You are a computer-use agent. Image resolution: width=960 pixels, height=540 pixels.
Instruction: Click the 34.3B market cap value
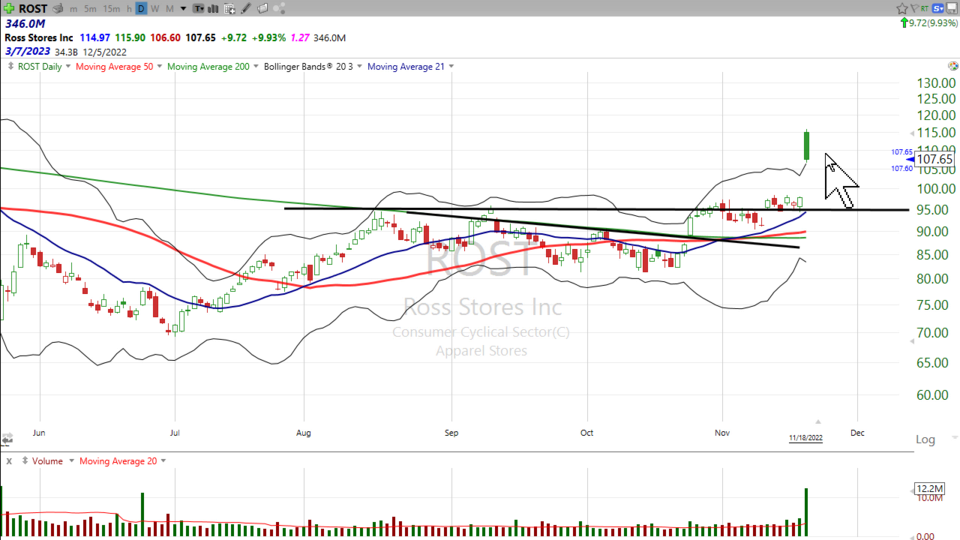coord(66,52)
